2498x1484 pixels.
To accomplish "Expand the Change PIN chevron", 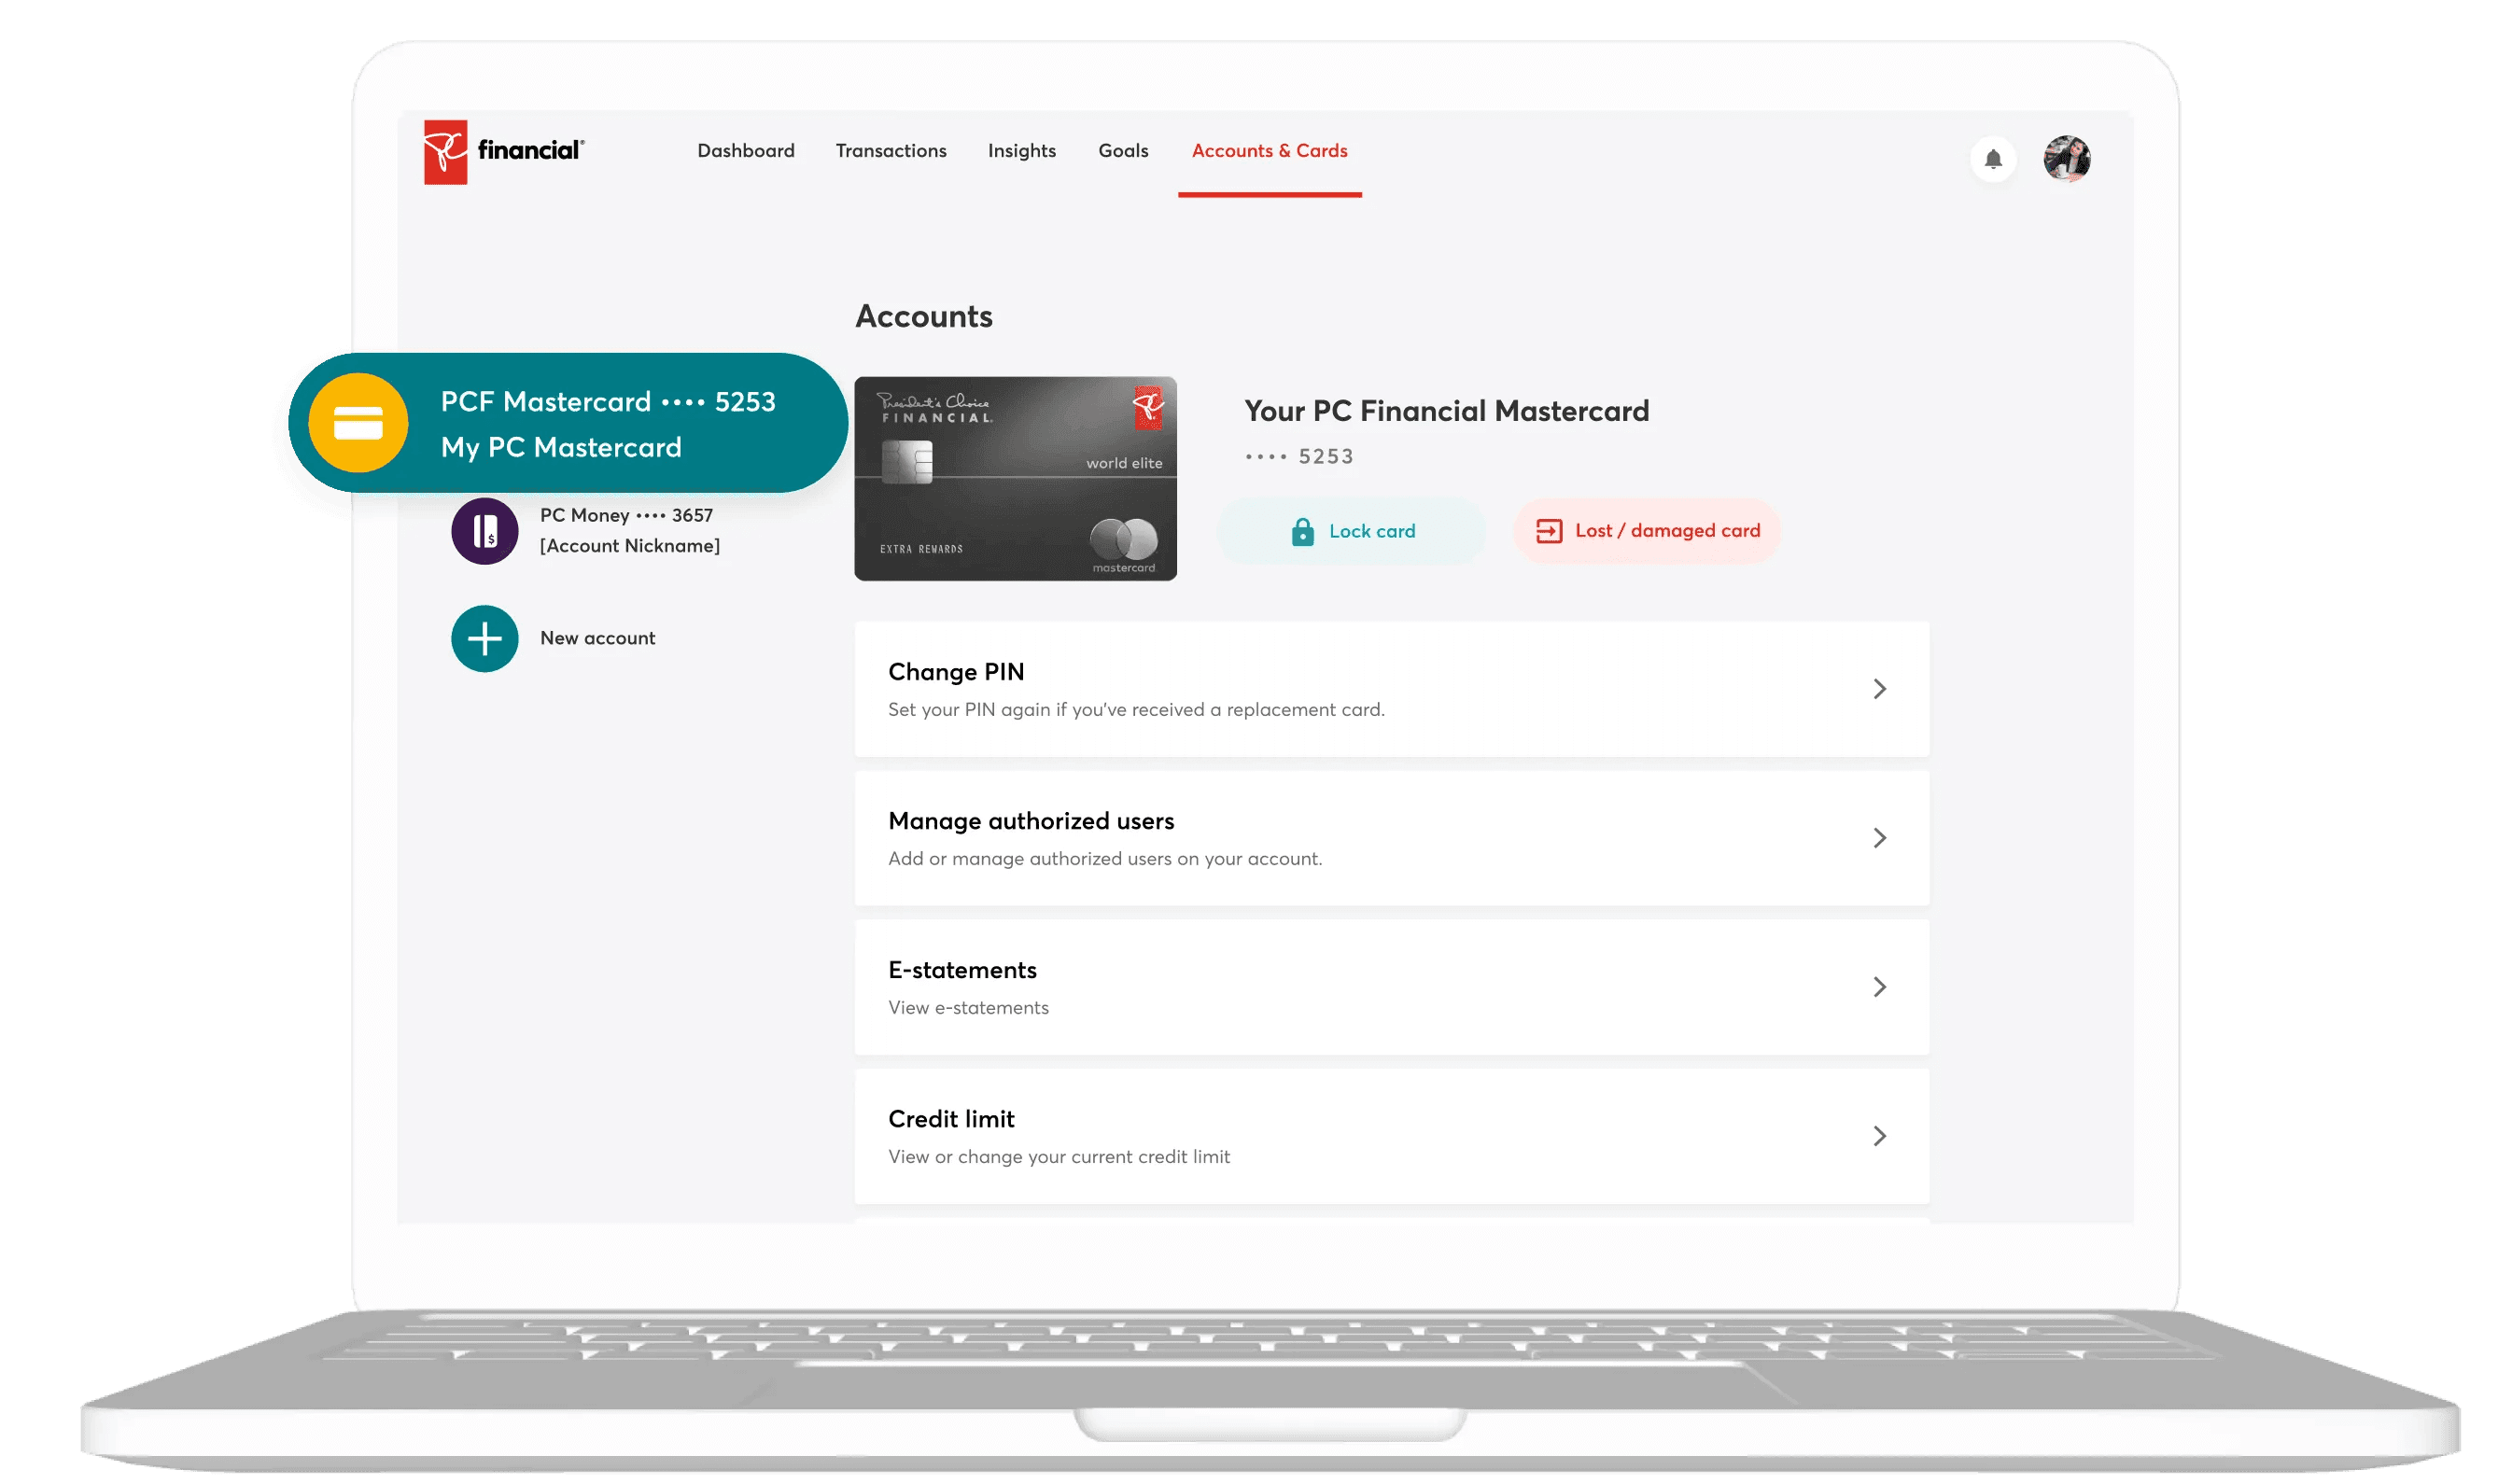I will [x=1879, y=689].
